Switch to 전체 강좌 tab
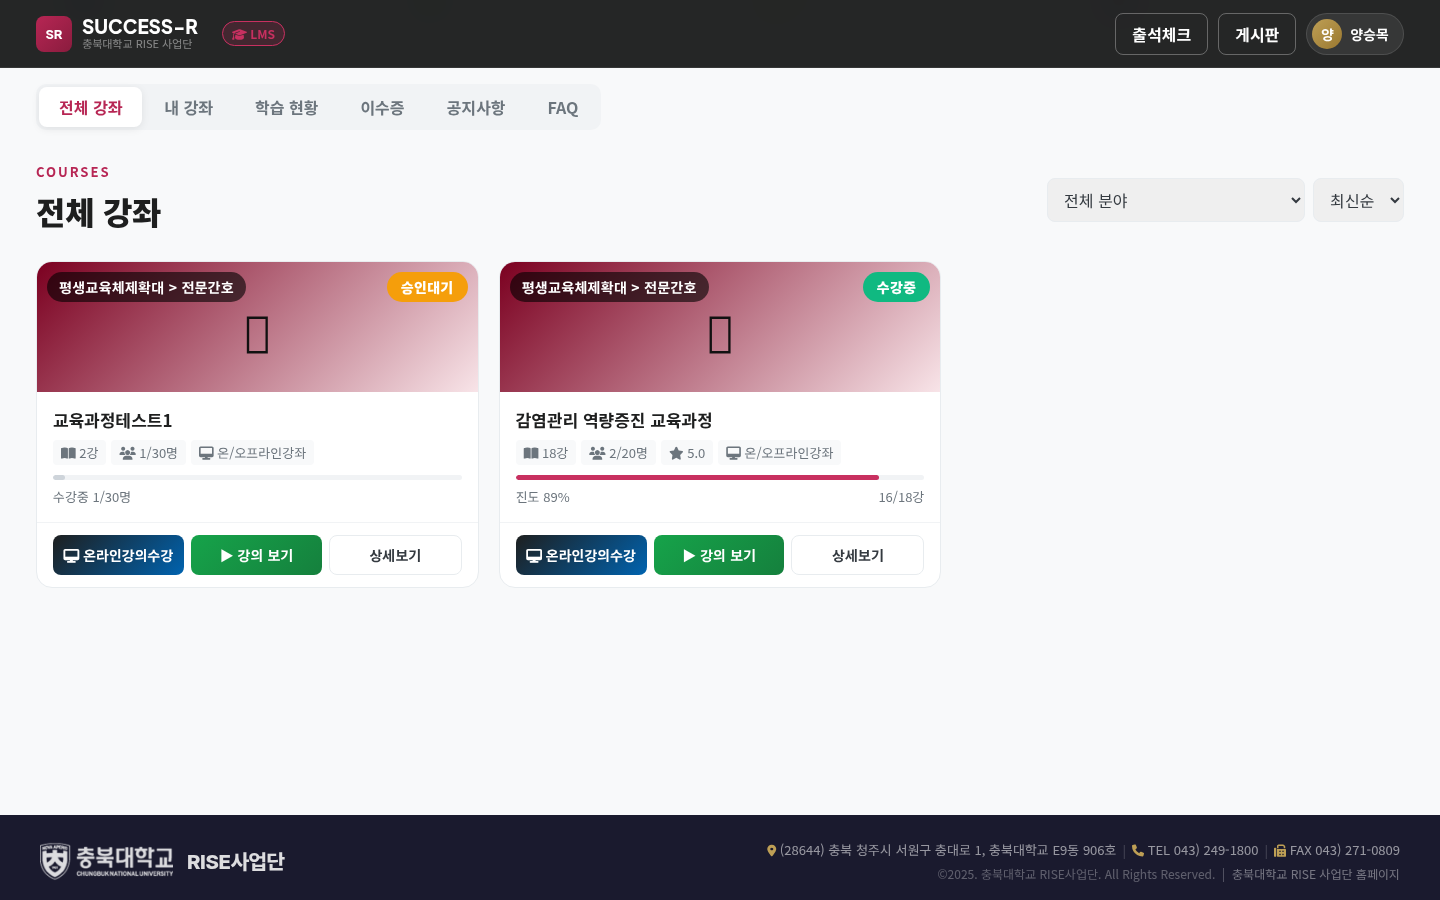This screenshot has width=1440, height=900. pyautogui.click(x=90, y=107)
